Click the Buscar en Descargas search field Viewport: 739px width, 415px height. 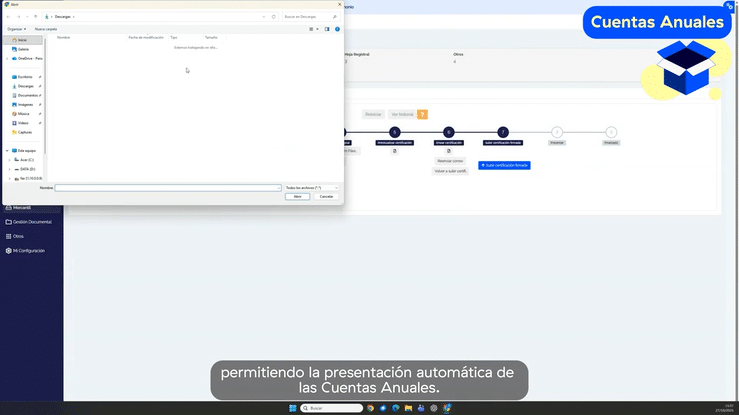310,16
